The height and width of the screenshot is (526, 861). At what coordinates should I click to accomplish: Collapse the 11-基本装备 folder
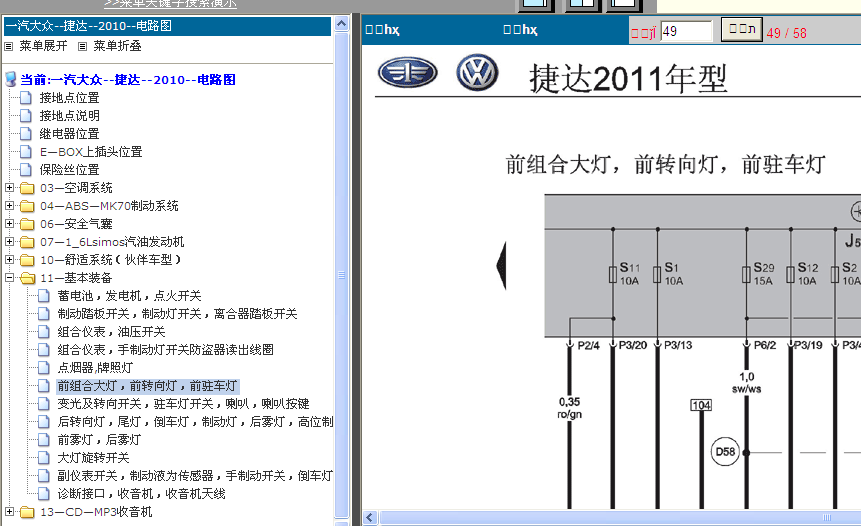9,278
